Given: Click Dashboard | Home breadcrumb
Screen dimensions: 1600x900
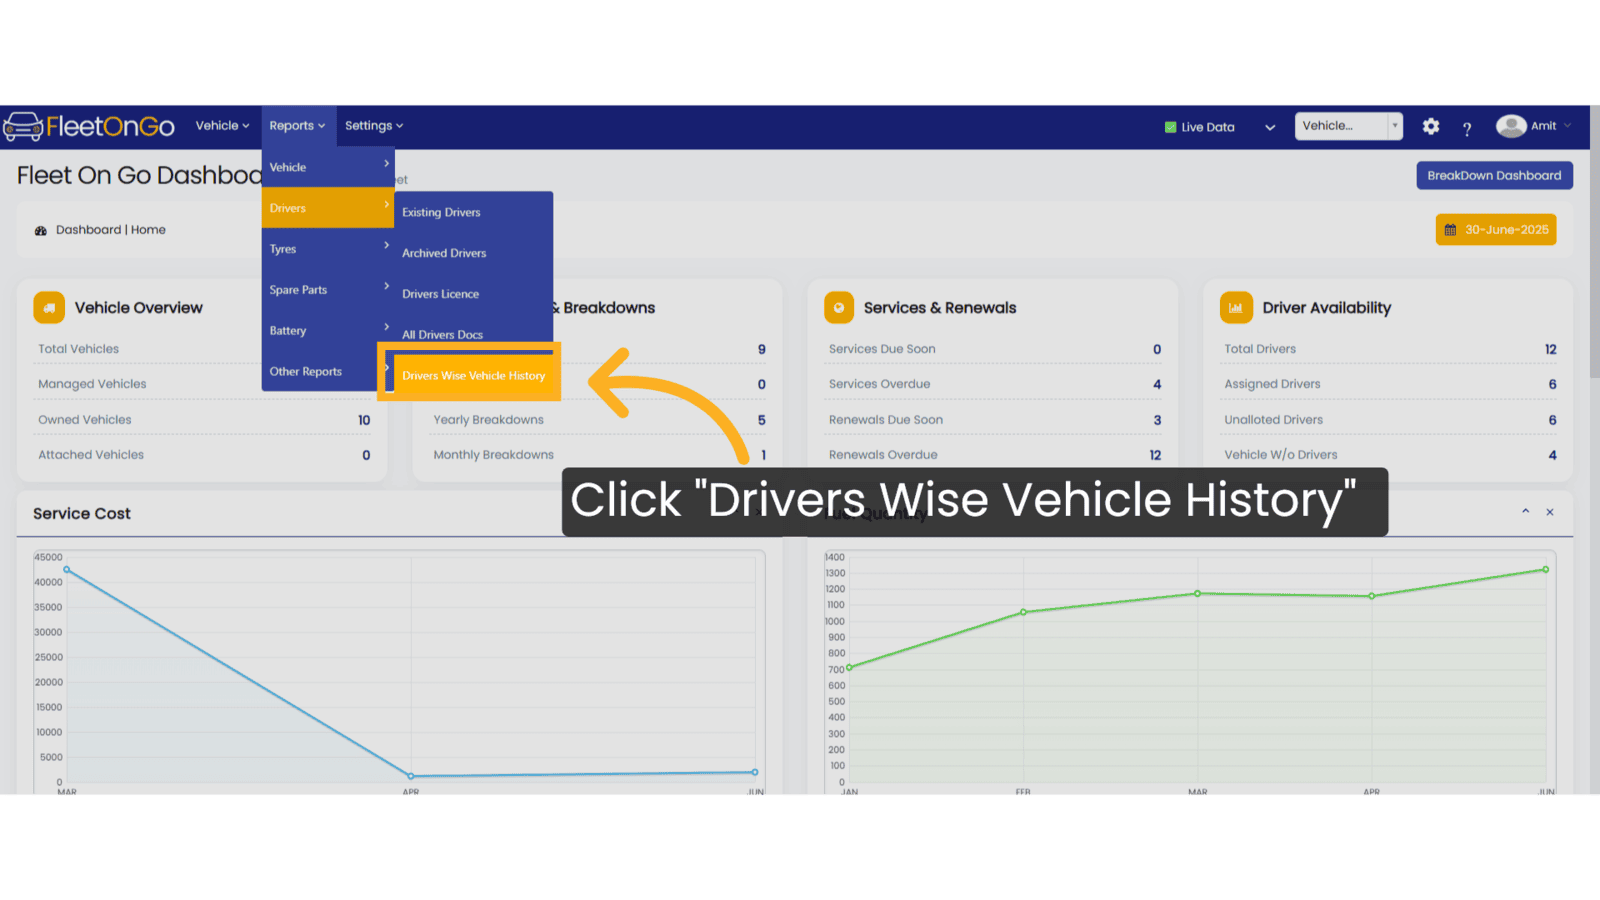Looking at the screenshot, I should [111, 230].
